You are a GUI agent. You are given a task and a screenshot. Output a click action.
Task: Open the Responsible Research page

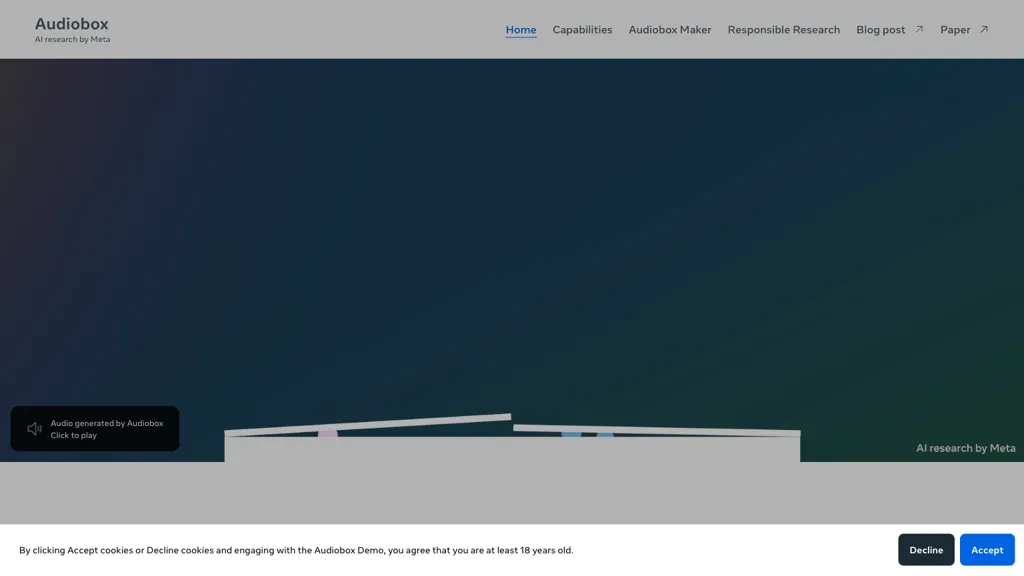(783, 29)
